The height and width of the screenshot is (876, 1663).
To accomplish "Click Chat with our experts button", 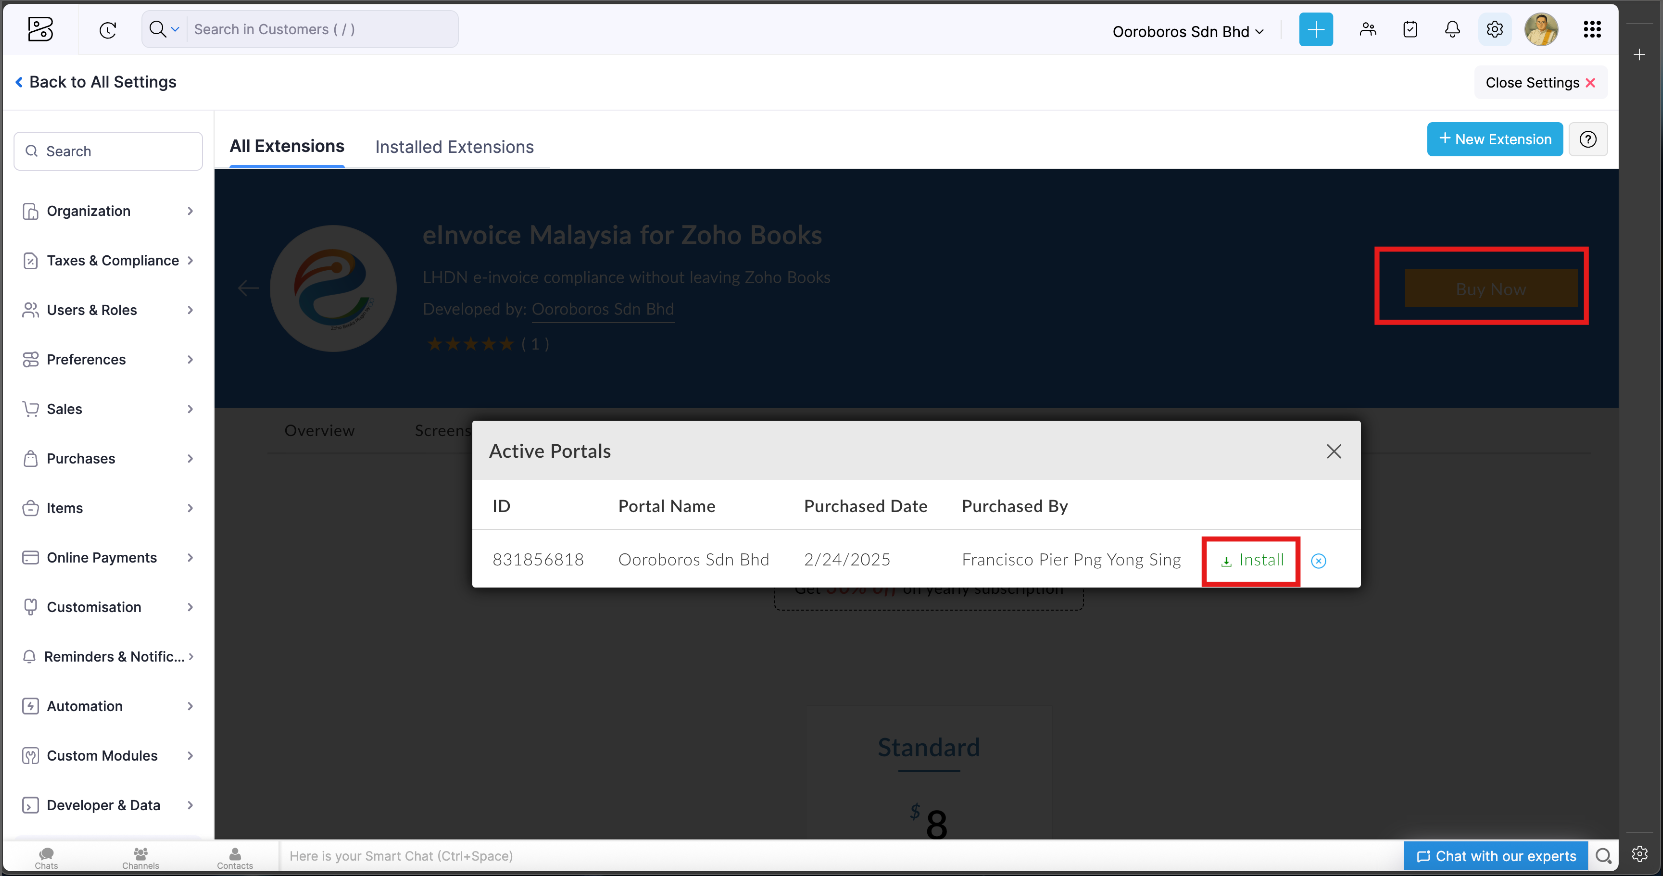I will pos(1496,856).
